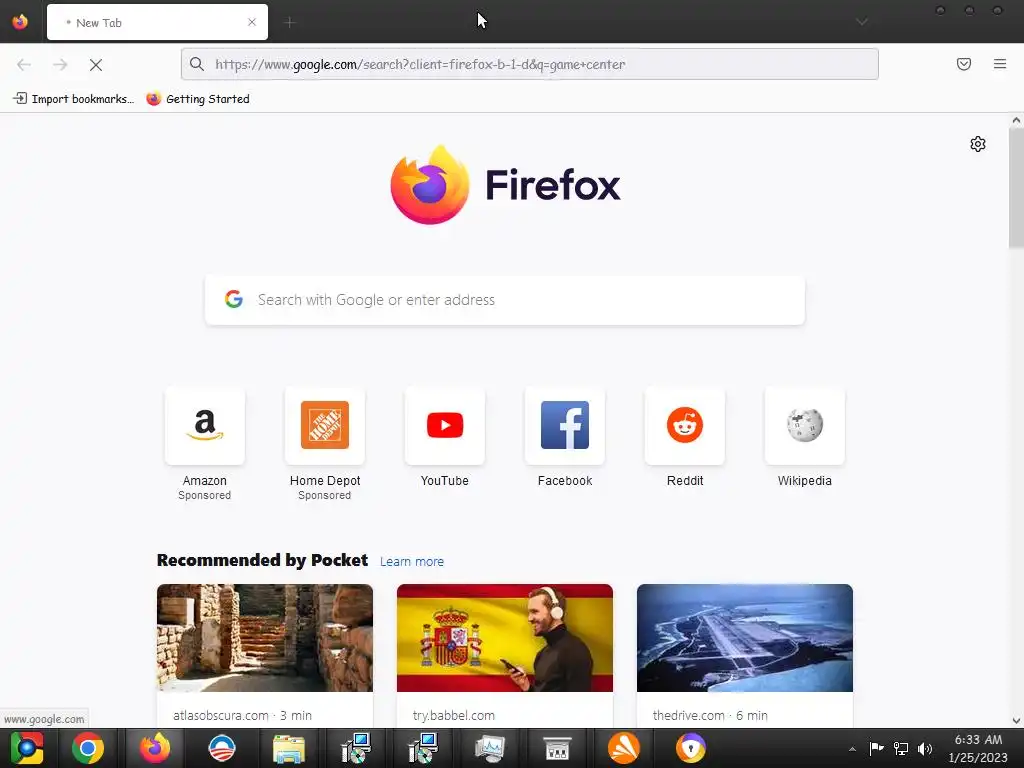Viewport: 1024px width, 768px height.
Task: Switch to Firefox in the taskbar
Action: pyautogui.click(x=155, y=748)
